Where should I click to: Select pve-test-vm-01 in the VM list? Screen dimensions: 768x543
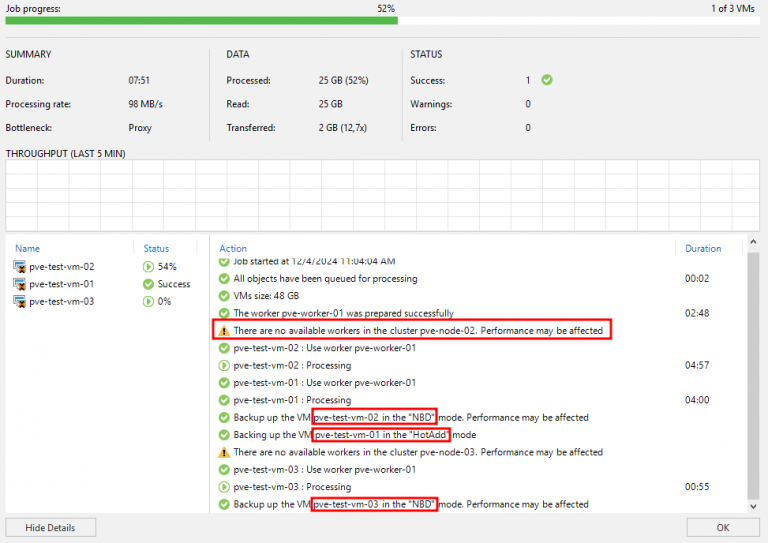click(x=62, y=284)
